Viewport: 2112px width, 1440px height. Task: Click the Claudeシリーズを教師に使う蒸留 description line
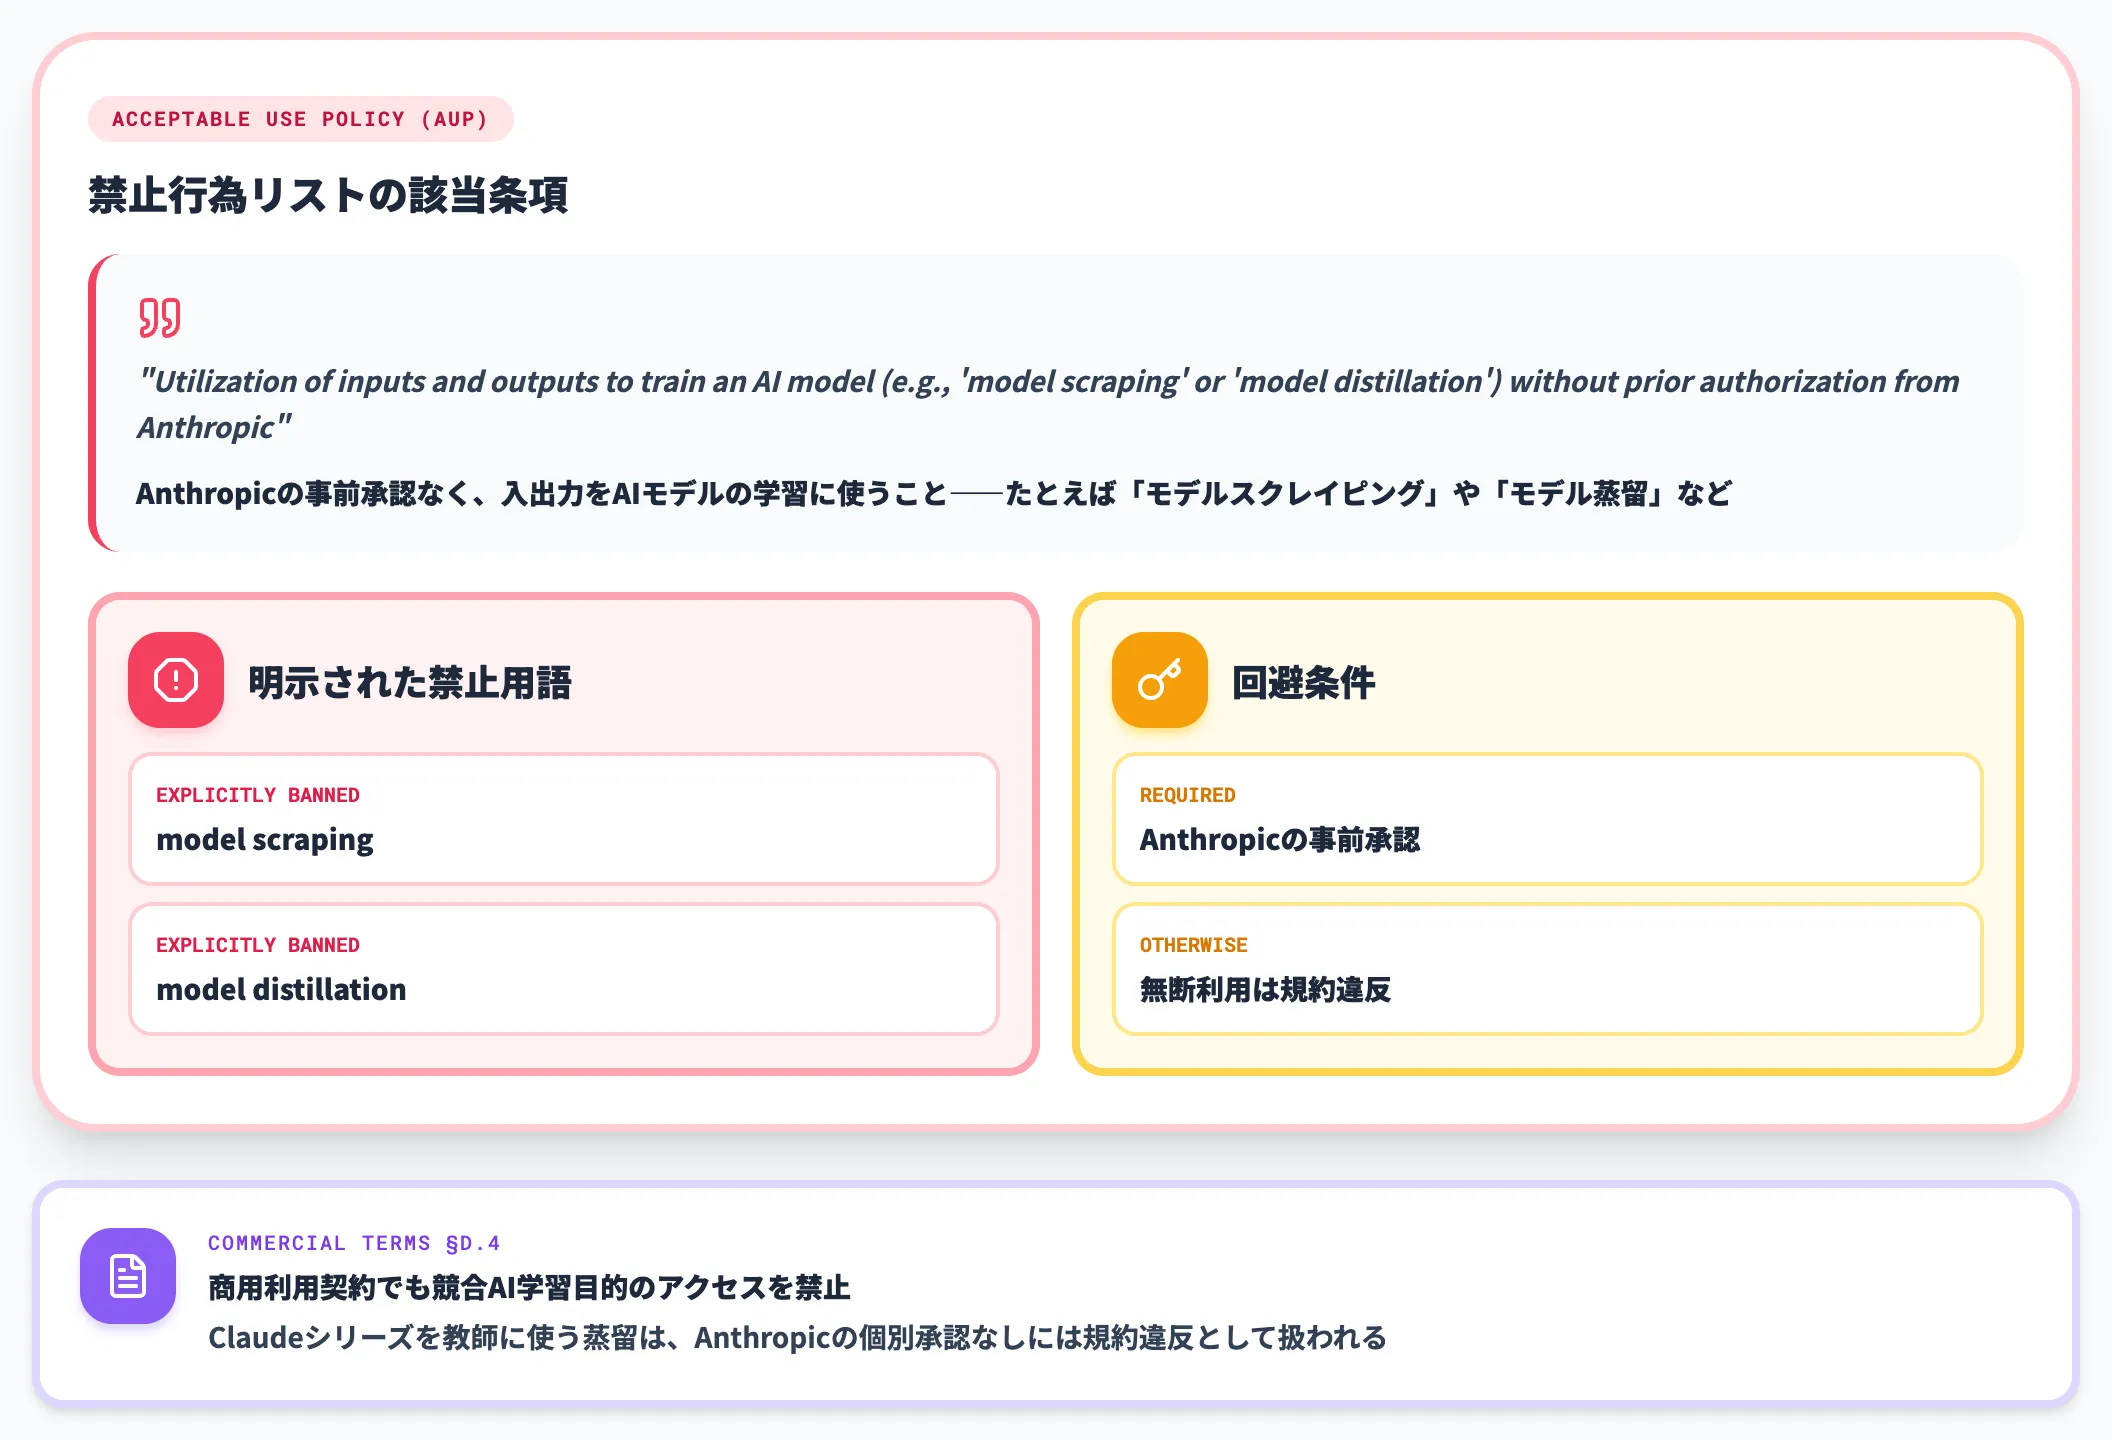coord(797,1338)
